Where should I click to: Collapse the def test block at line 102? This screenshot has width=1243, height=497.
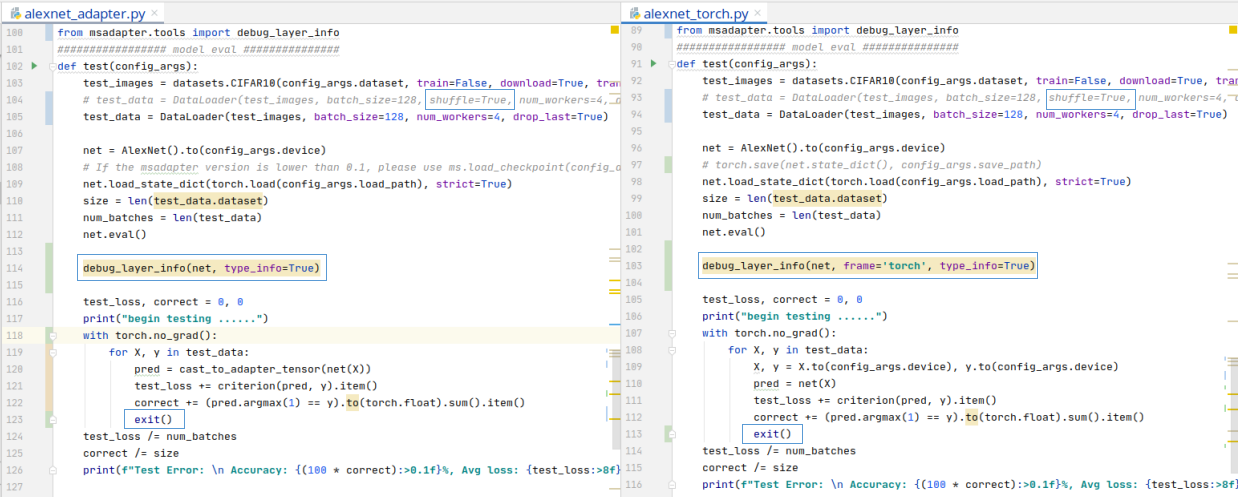(52, 66)
